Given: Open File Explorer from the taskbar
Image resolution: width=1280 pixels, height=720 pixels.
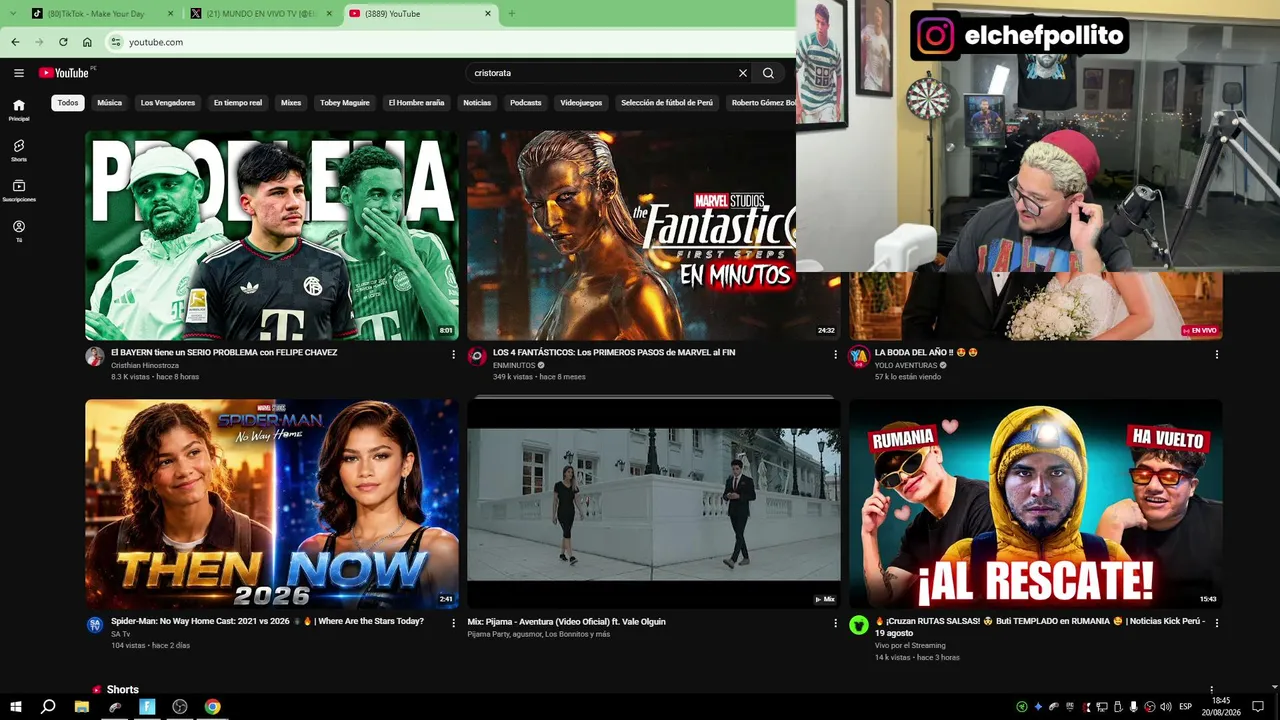Looking at the screenshot, I should coord(82,707).
